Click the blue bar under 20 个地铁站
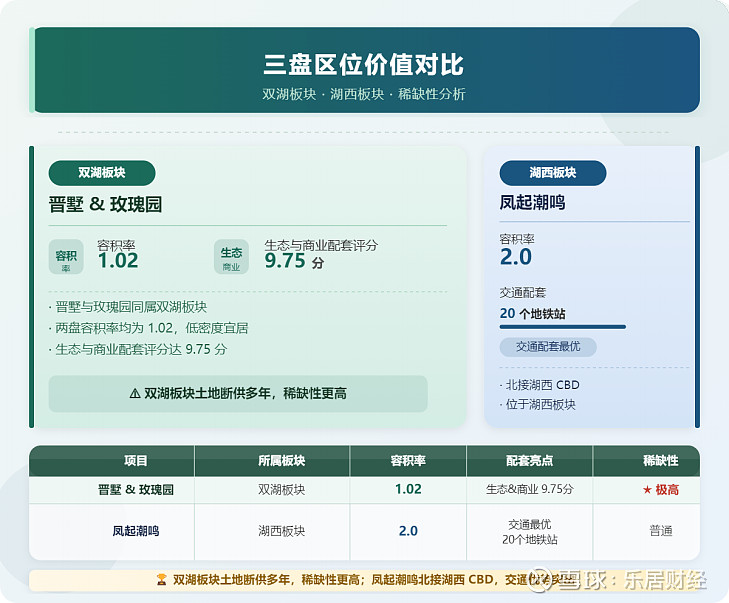The height and width of the screenshot is (603, 729). [x=563, y=327]
